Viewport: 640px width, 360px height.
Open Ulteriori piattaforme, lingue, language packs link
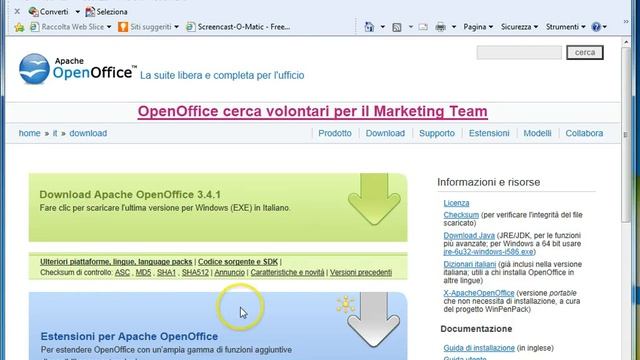tap(116, 262)
